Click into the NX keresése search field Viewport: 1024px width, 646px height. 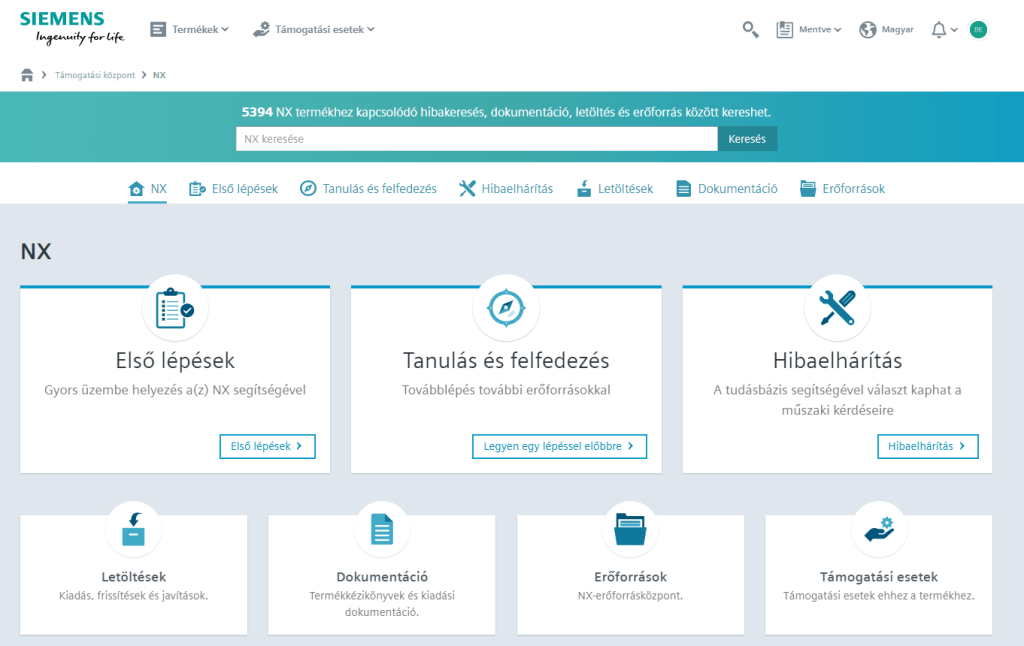(x=476, y=139)
